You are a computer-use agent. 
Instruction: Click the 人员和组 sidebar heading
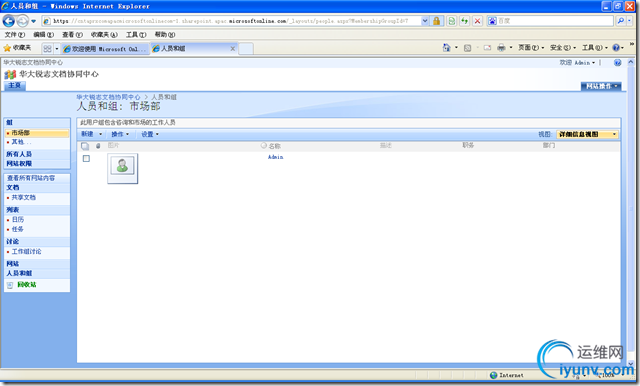19,273
